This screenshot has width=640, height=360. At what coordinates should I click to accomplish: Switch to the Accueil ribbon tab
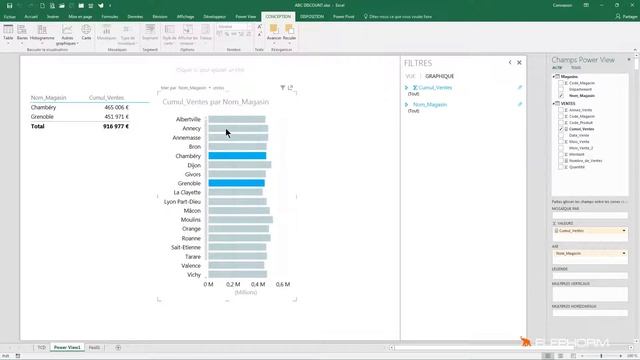(31, 17)
